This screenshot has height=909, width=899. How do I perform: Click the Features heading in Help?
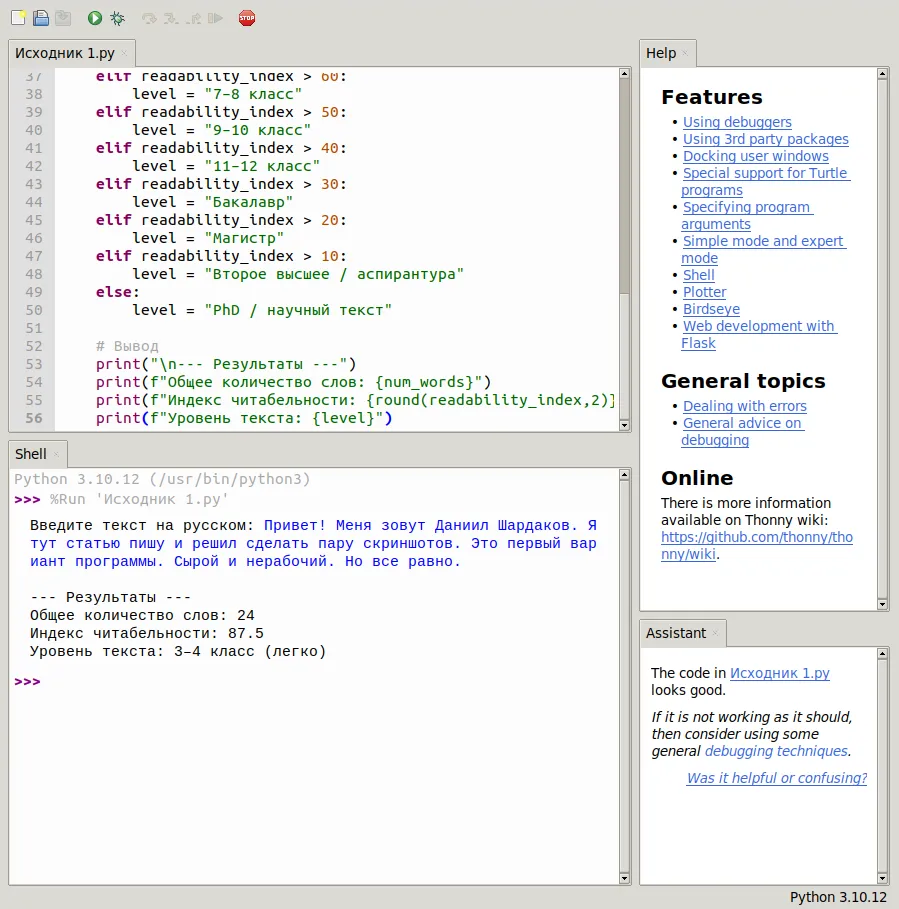coord(712,97)
